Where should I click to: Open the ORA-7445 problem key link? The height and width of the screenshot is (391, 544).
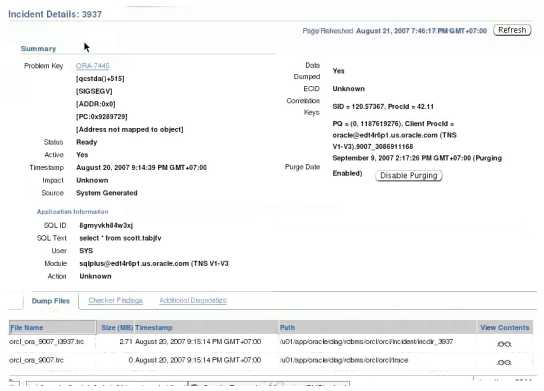tap(93, 66)
